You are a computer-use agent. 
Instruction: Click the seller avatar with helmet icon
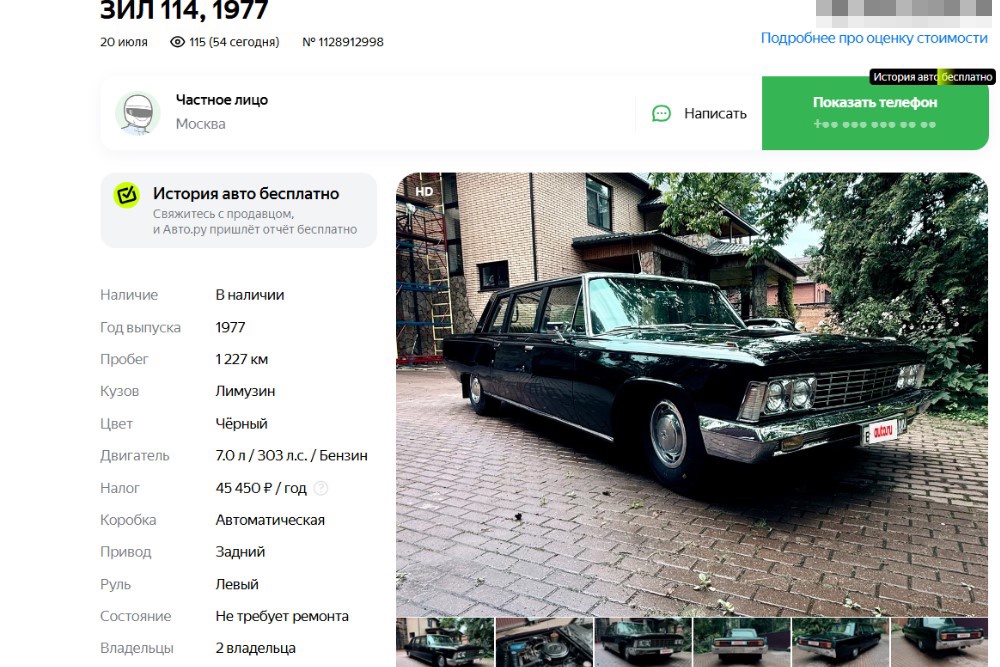coord(138,114)
